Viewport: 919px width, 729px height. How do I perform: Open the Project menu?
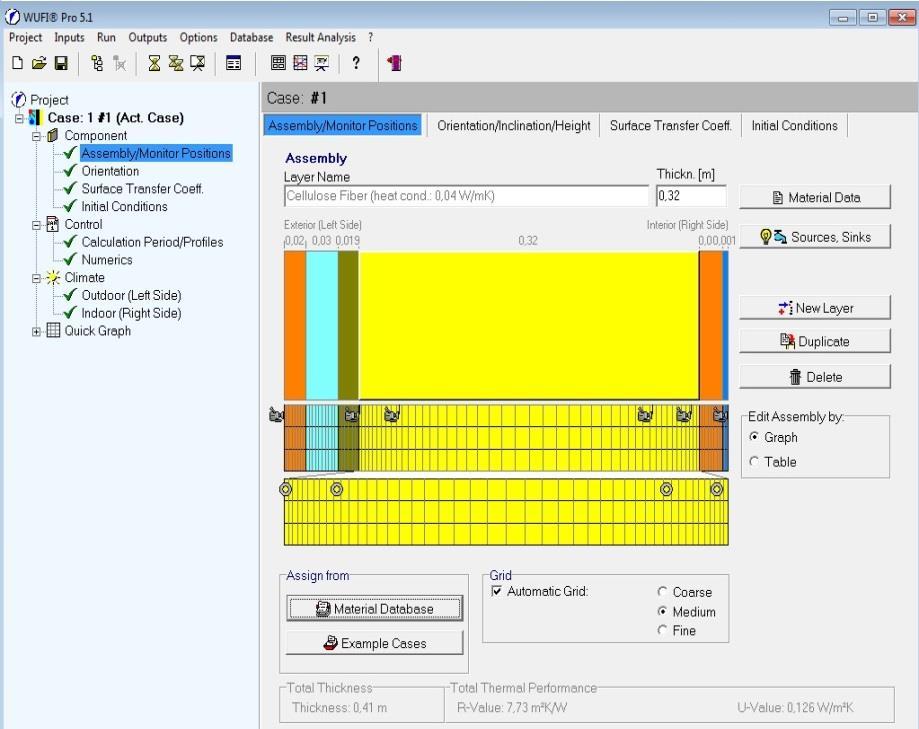point(25,38)
